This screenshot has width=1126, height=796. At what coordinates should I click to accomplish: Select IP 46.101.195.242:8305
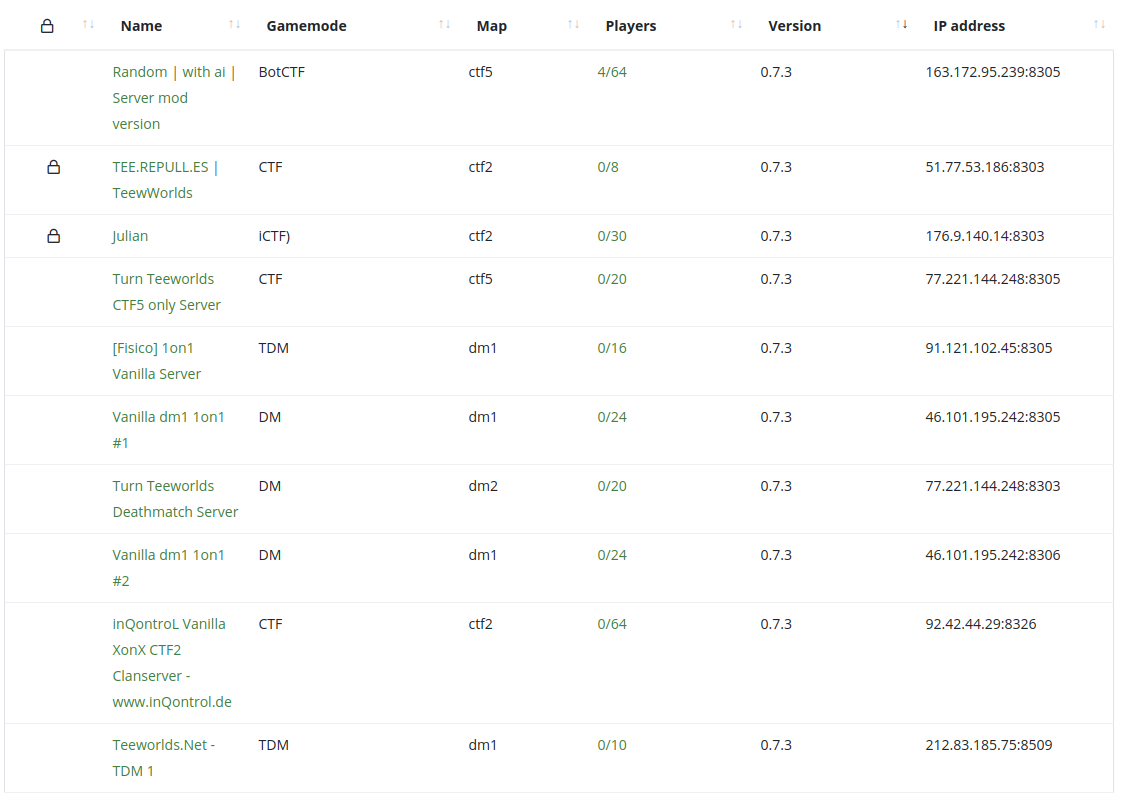[992, 417]
